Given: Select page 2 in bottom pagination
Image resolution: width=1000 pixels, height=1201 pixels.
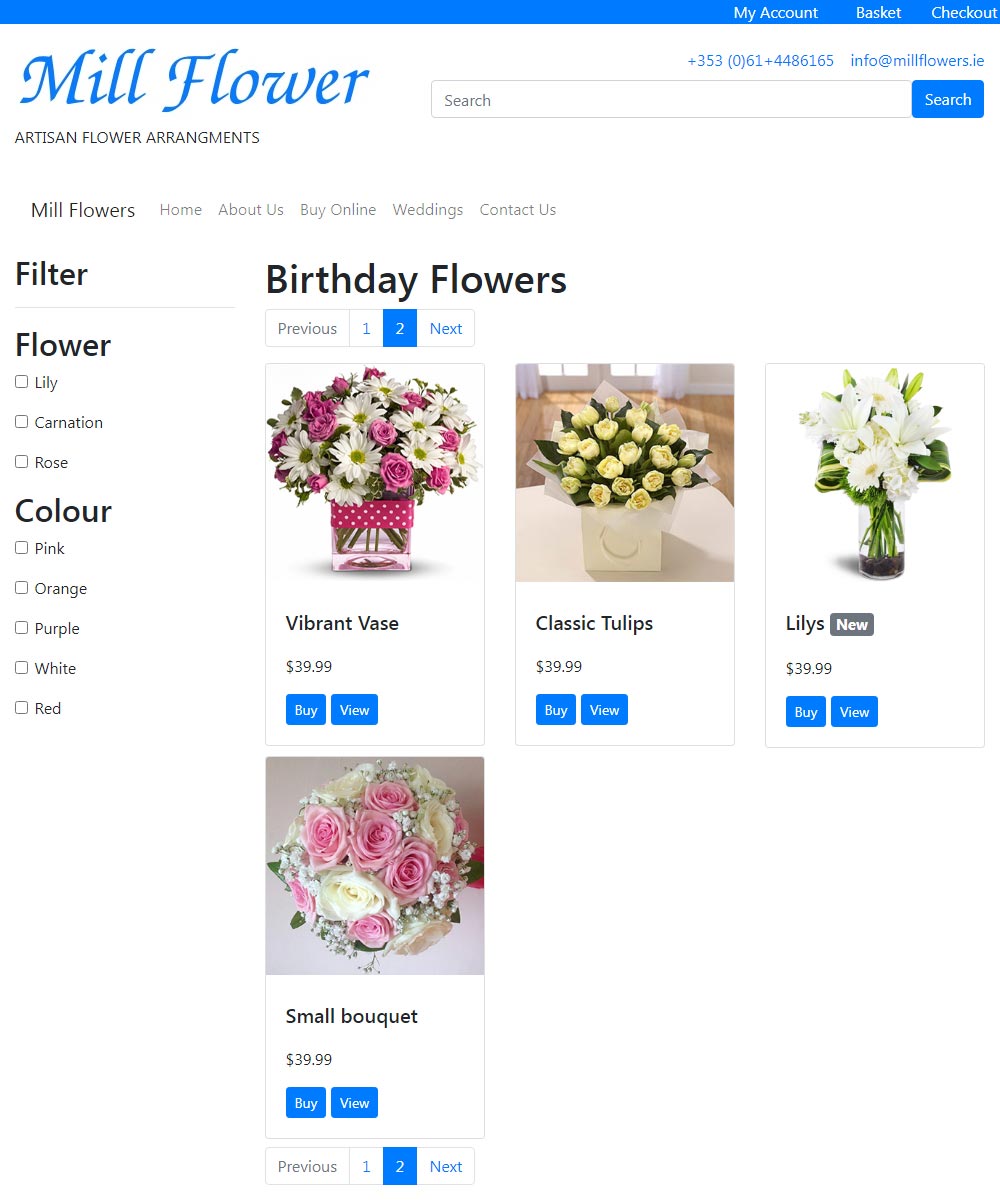Looking at the screenshot, I should click(x=400, y=1166).
